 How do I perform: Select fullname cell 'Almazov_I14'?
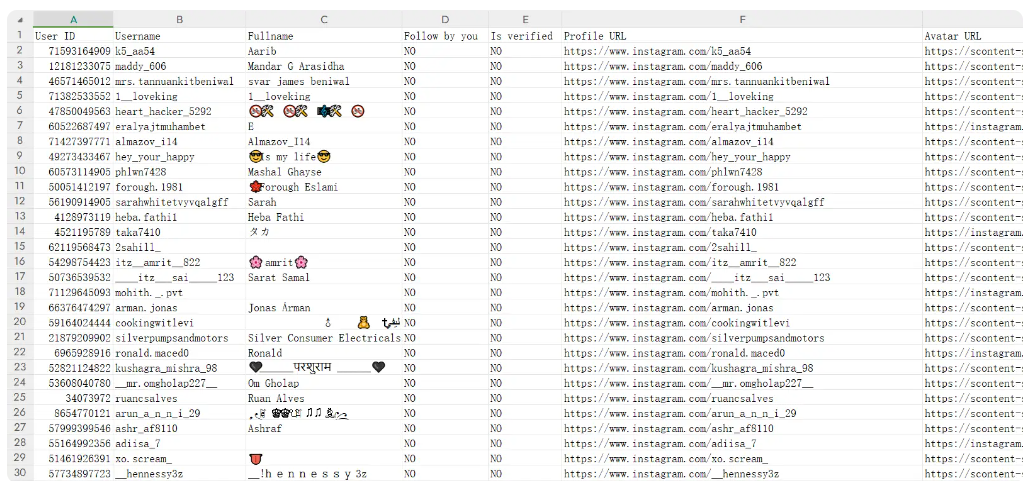click(324, 141)
